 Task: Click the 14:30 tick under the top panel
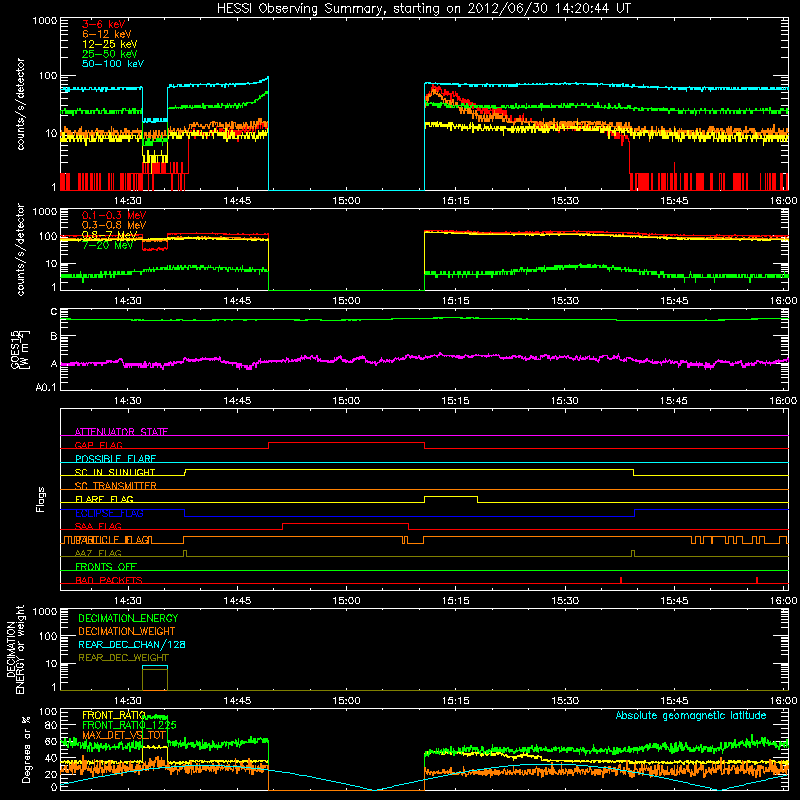pos(128,201)
